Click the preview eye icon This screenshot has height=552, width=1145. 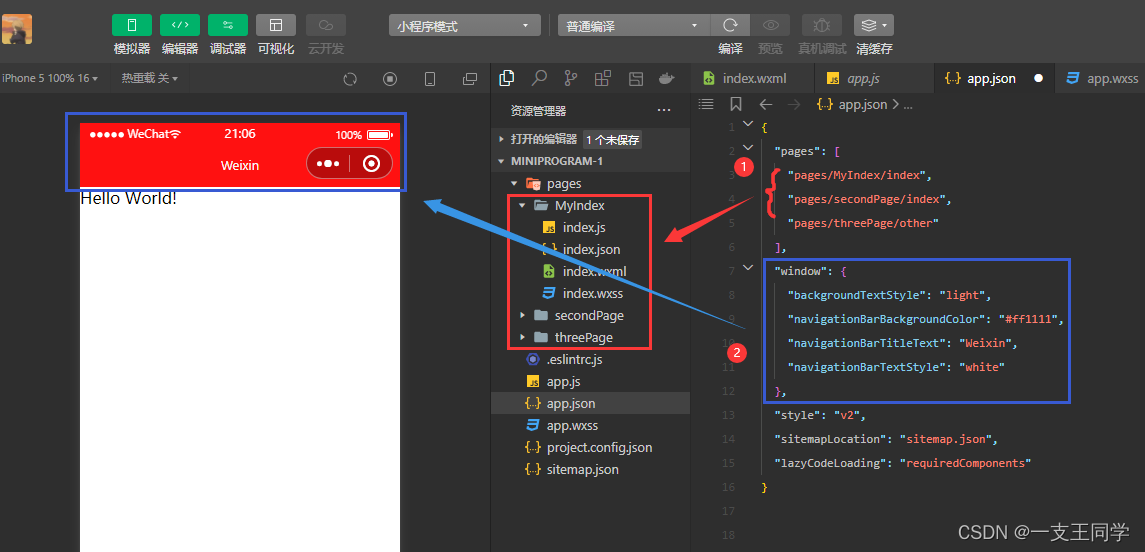click(x=770, y=26)
